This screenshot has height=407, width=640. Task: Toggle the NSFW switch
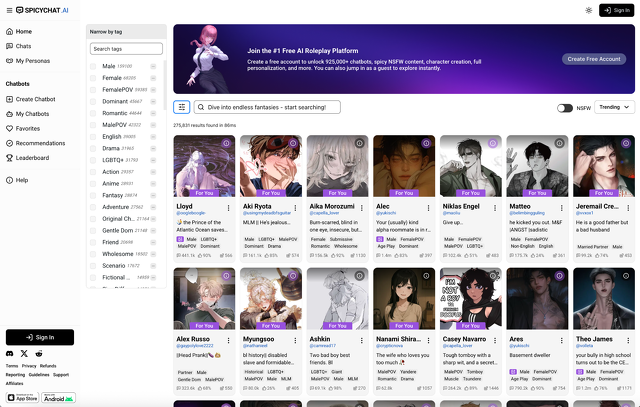565,108
